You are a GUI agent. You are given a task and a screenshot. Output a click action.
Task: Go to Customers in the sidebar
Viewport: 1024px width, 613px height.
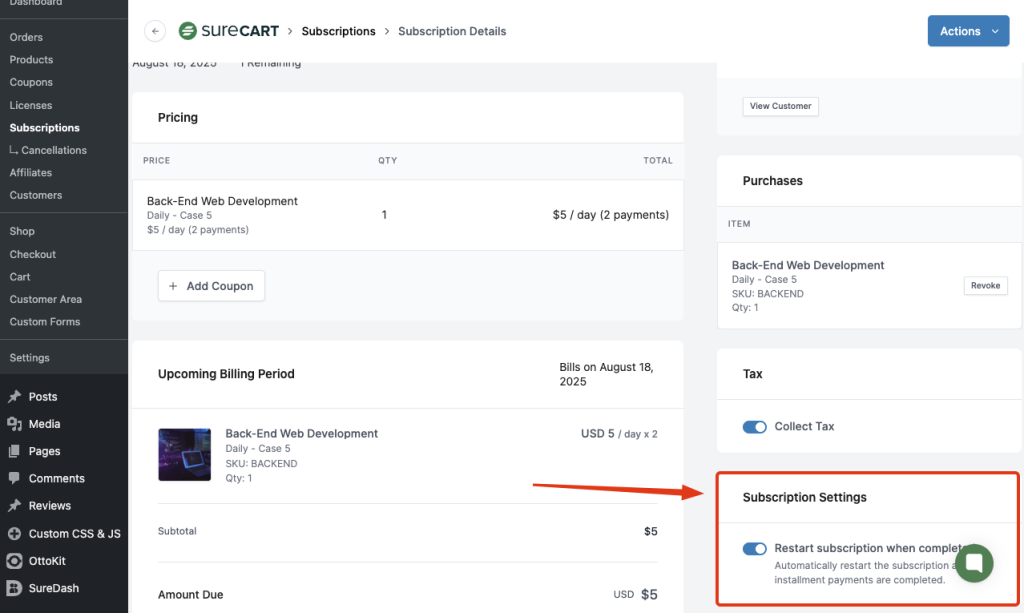point(36,195)
